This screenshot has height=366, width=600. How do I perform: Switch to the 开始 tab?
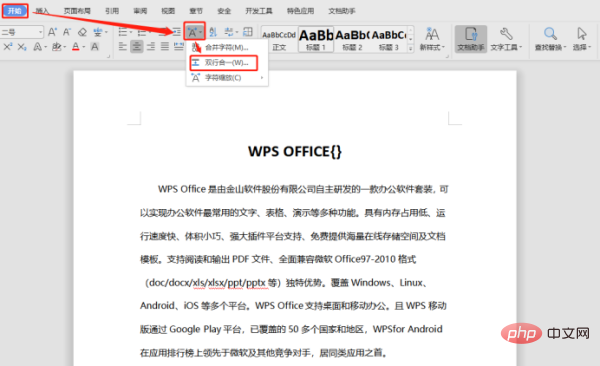(15, 11)
